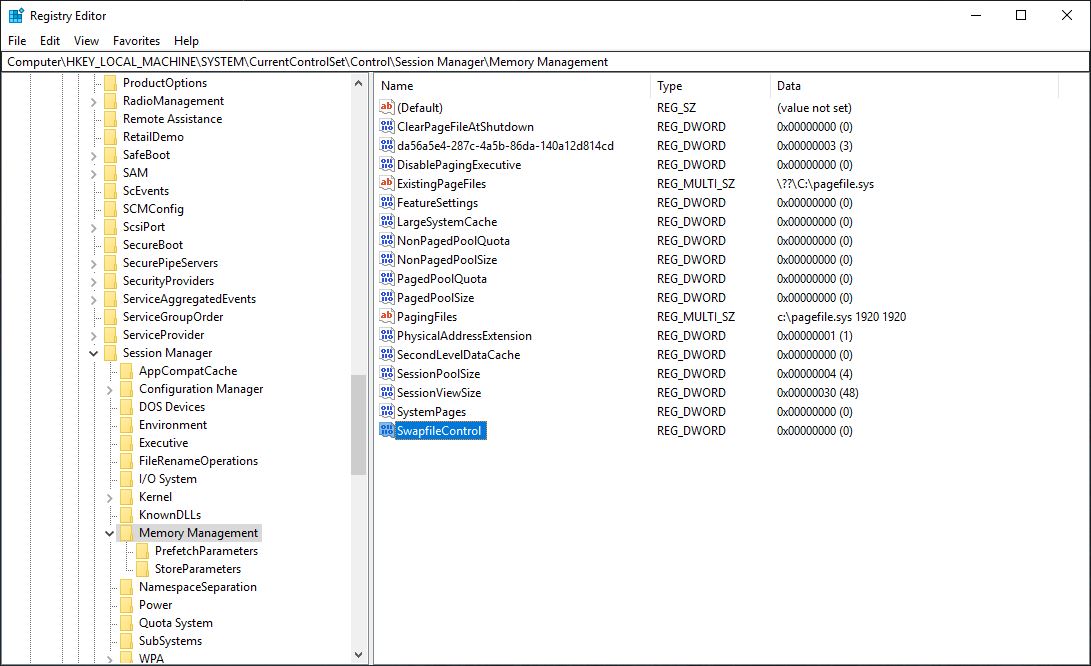
Task: Open the Favorites menu
Action: pos(136,41)
